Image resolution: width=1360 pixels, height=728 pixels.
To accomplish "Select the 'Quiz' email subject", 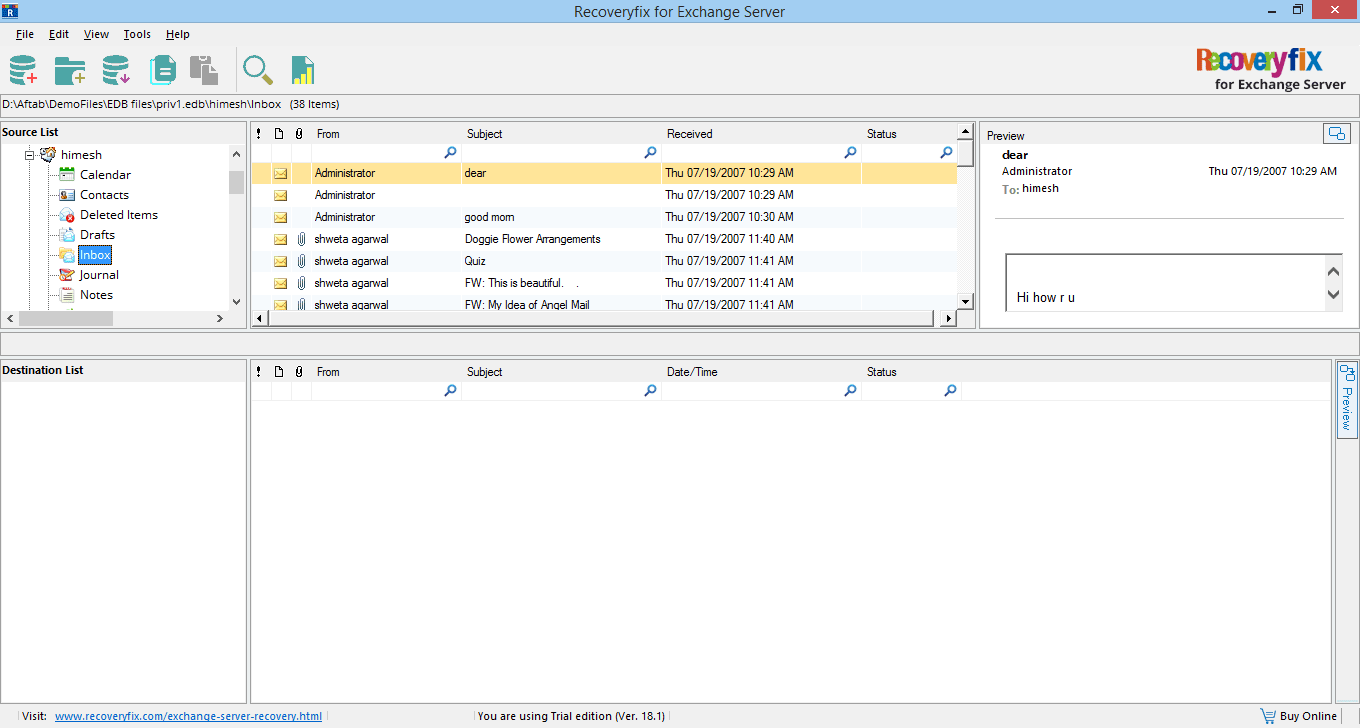I will (x=475, y=261).
